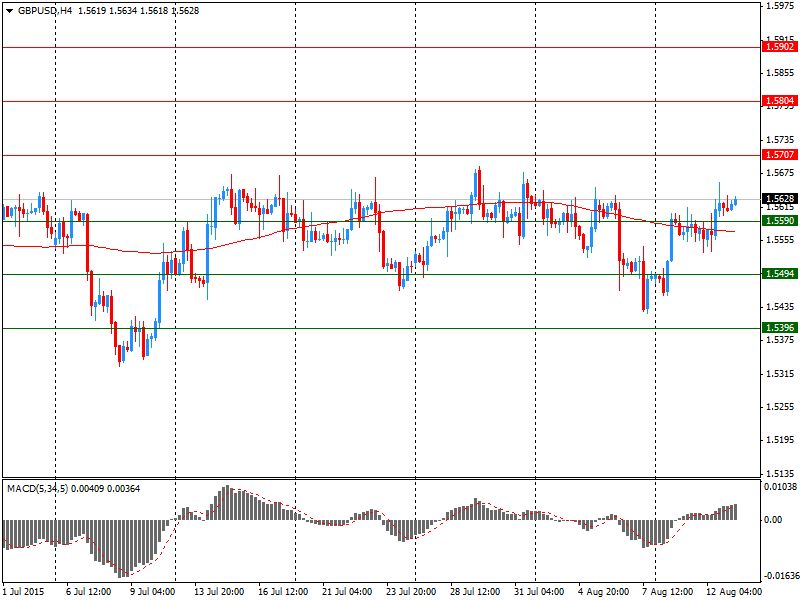Click the 1.5195 price scale value
Image resolution: width=800 pixels, height=600 pixels.
(781, 440)
